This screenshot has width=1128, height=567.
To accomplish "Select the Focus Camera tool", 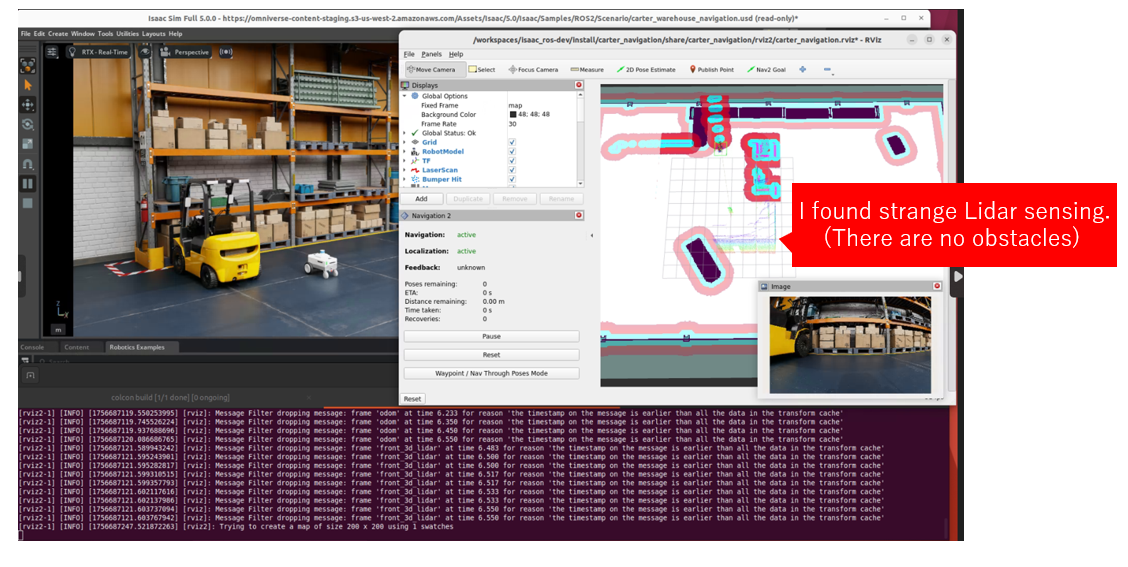I will (x=533, y=70).
